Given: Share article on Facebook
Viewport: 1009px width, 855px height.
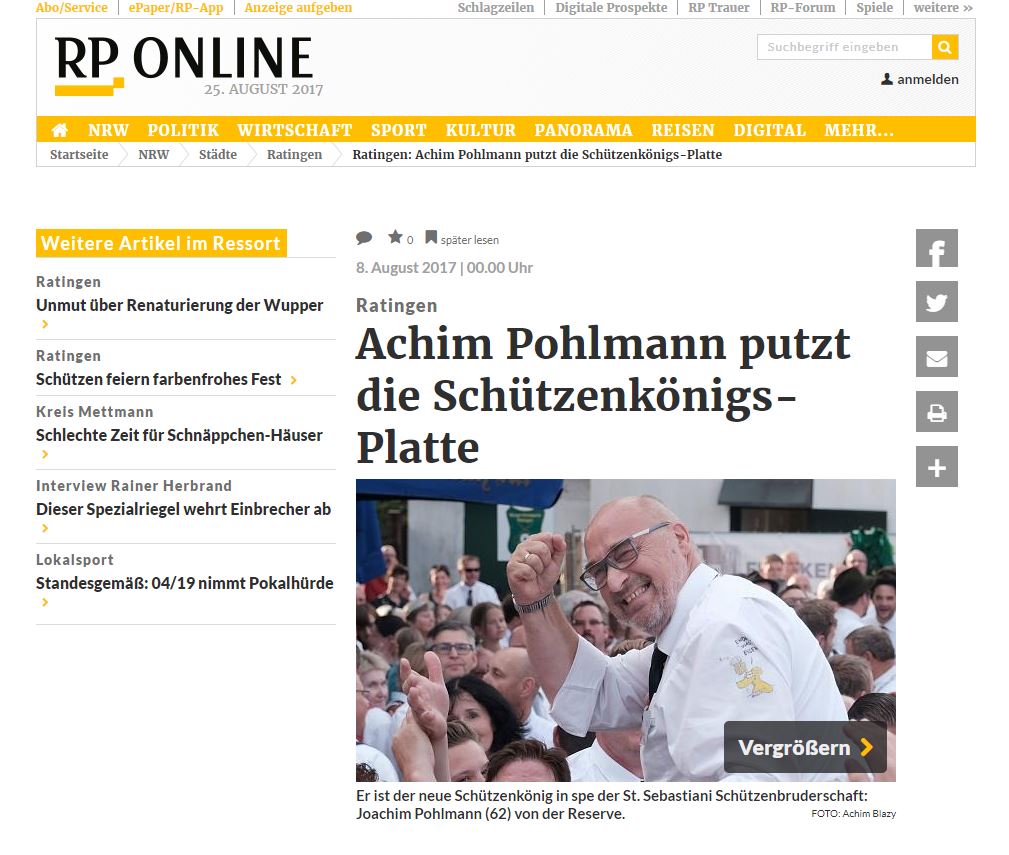Looking at the screenshot, I should 936,248.
